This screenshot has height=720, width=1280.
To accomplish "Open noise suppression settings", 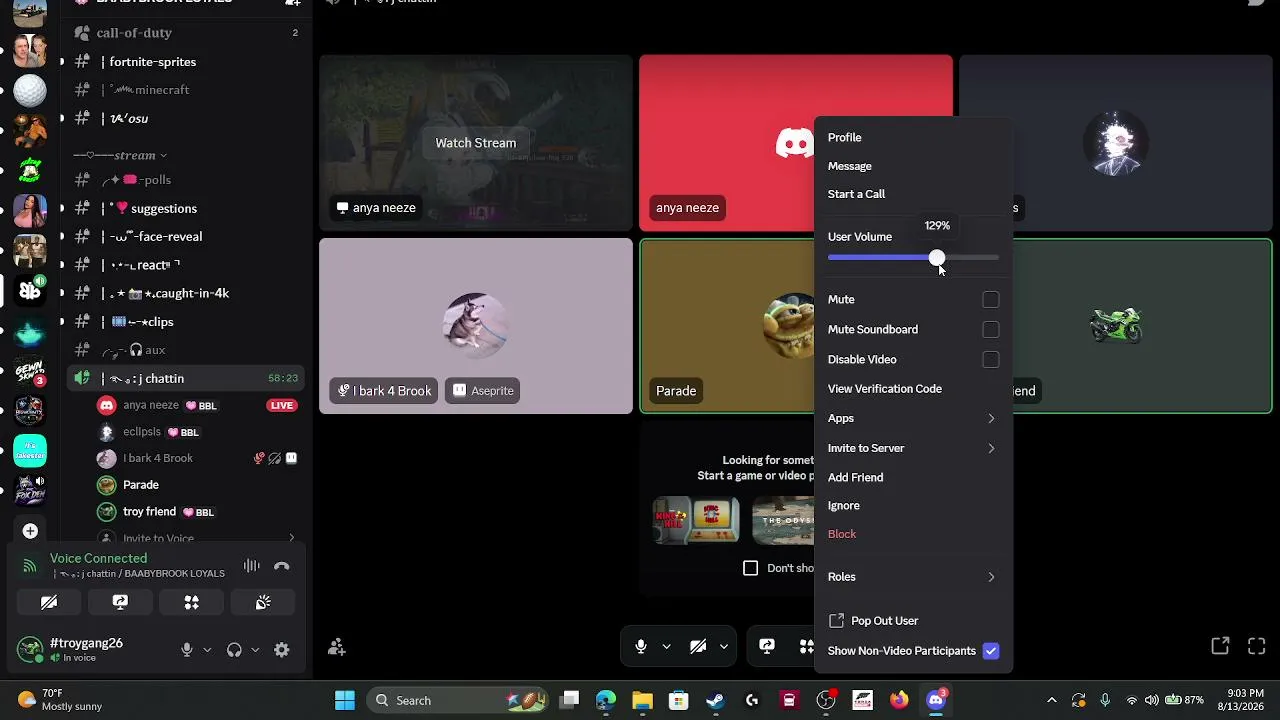I will tap(251, 566).
